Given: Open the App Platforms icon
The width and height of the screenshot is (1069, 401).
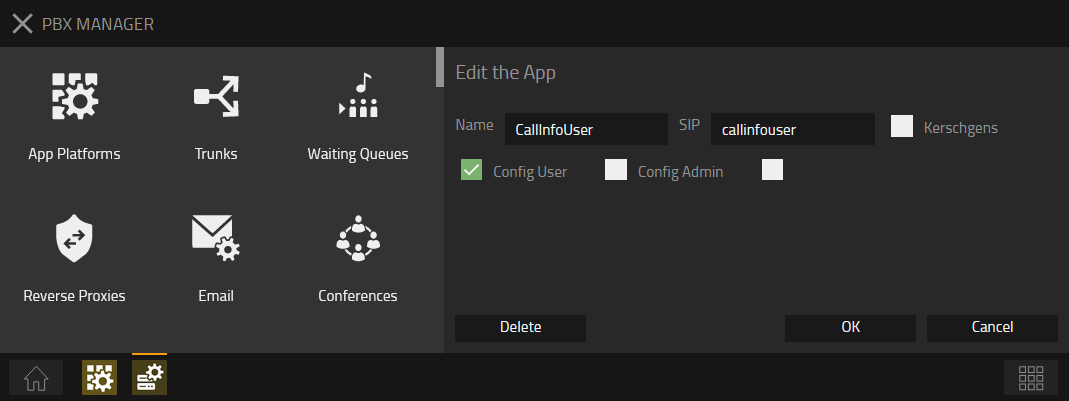Looking at the screenshot, I should pos(75,96).
